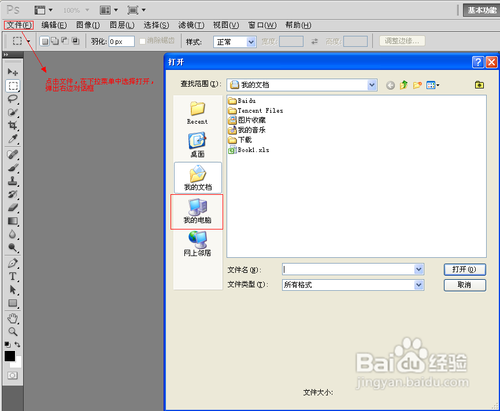Open the 图层(L) menu
This screenshot has height=411, width=500.
pos(122,25)
